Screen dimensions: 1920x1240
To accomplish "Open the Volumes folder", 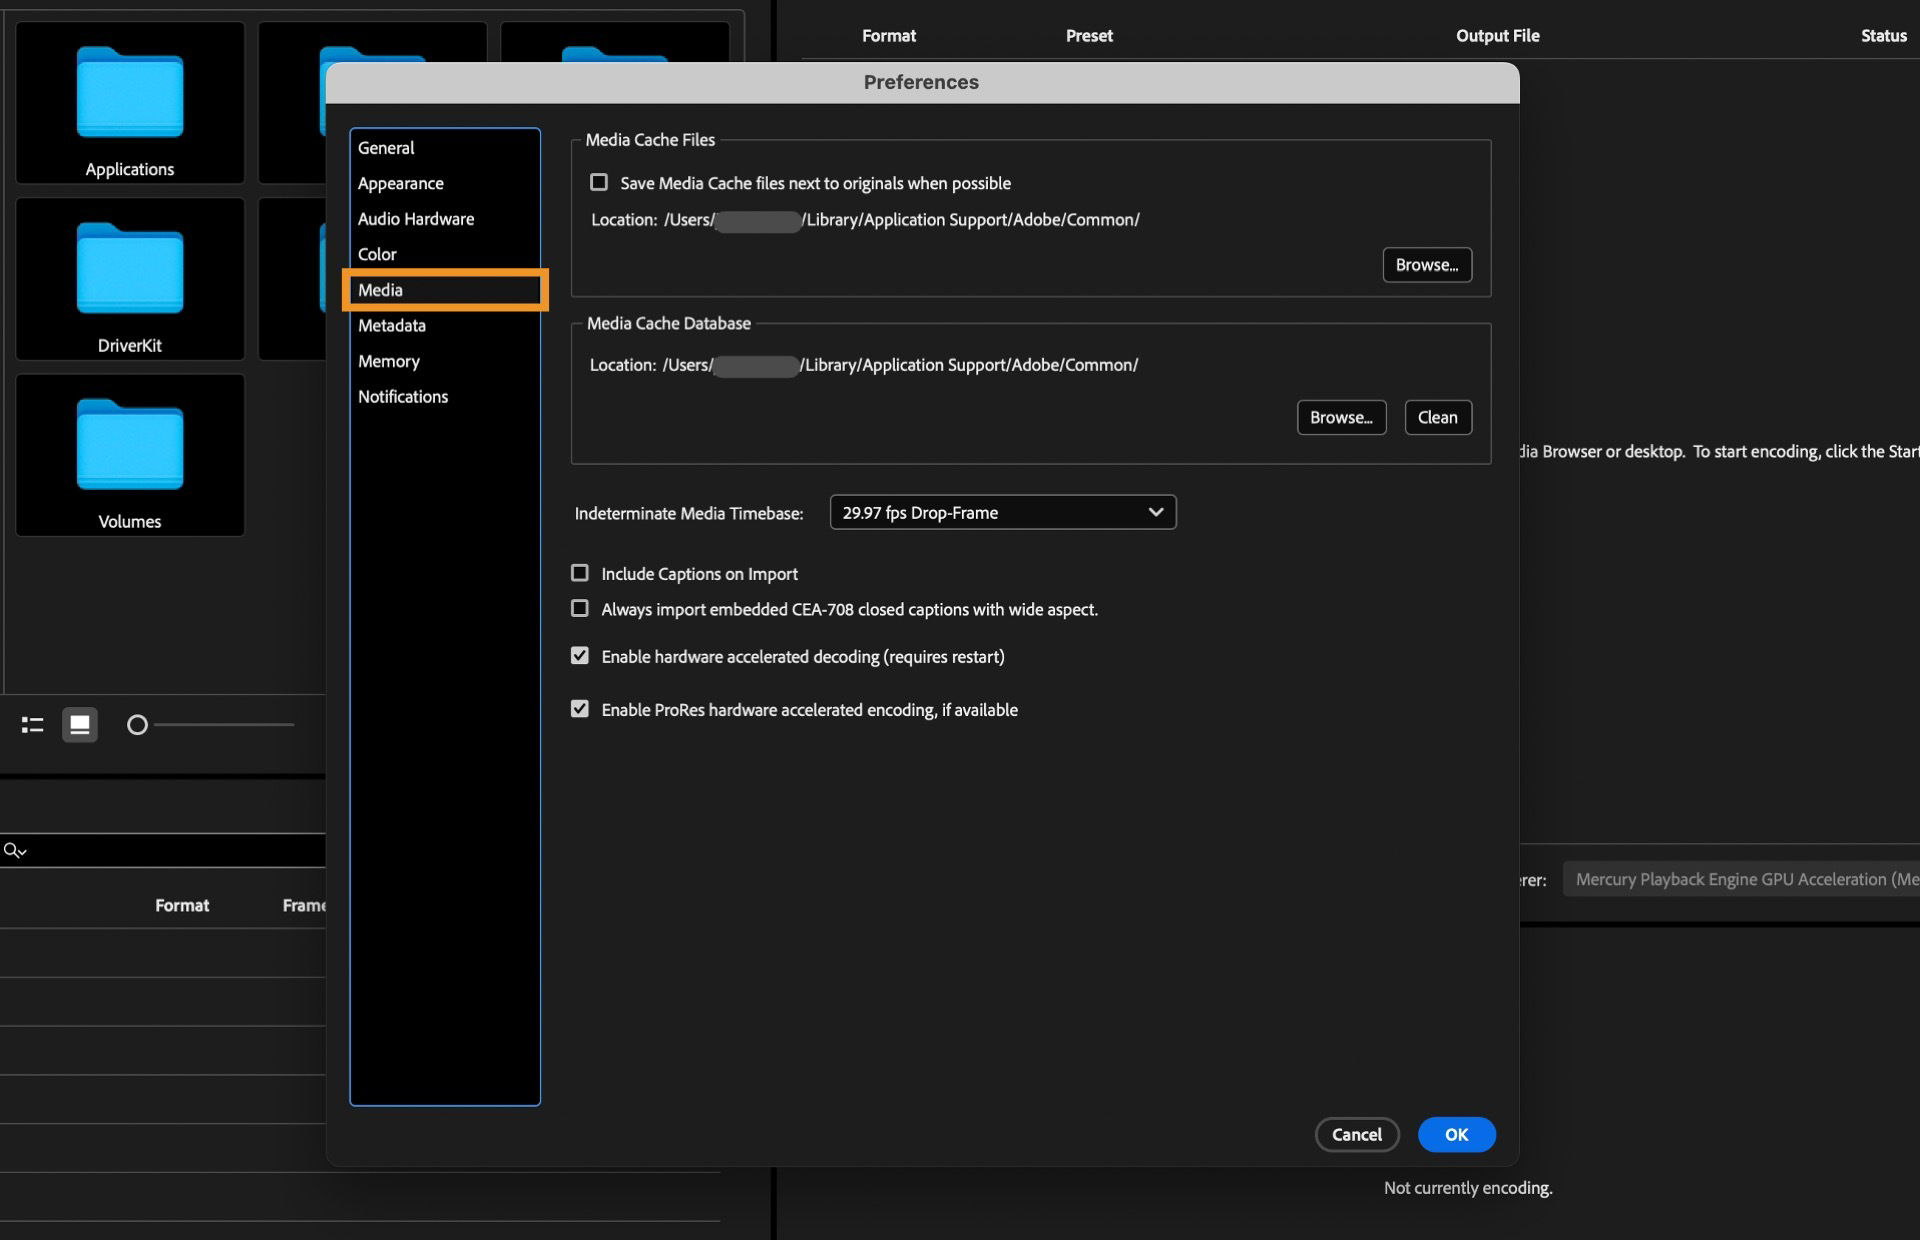I will [x=129, y=450].
